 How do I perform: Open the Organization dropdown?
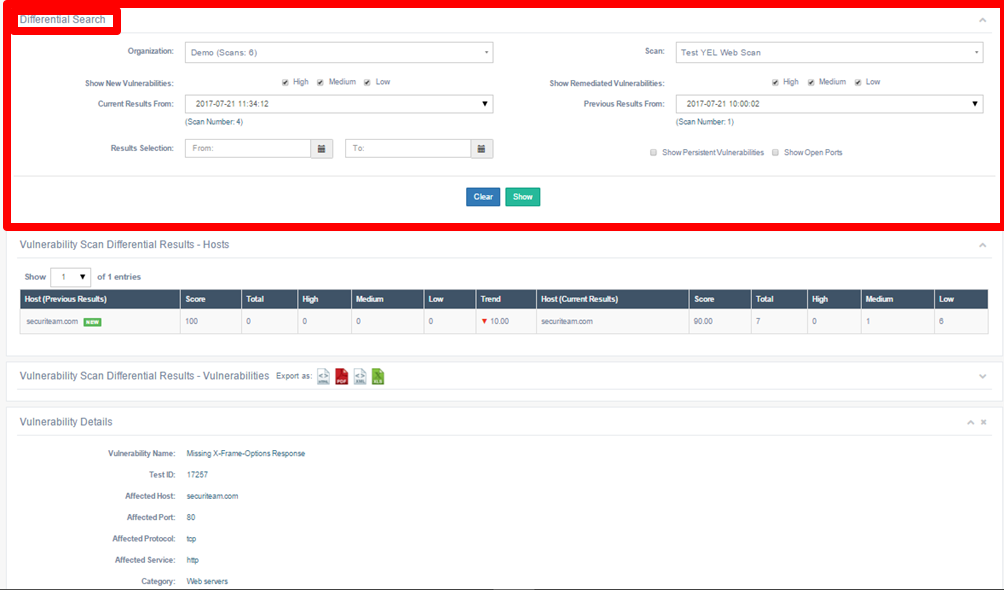(x=339, y=52)
